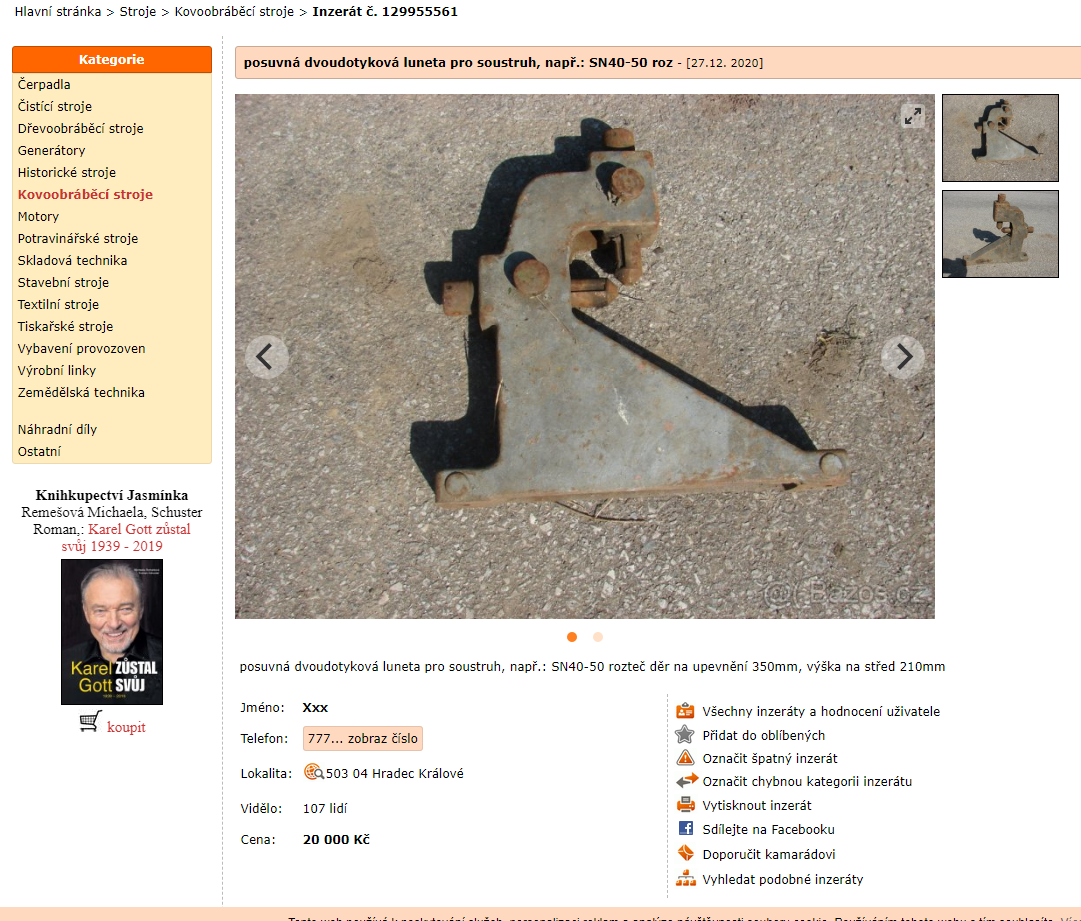The width and height of the screenshot is (1081, 921).
Task: Open the Kovoobráběcí stroje category
Action: point(85,194)
